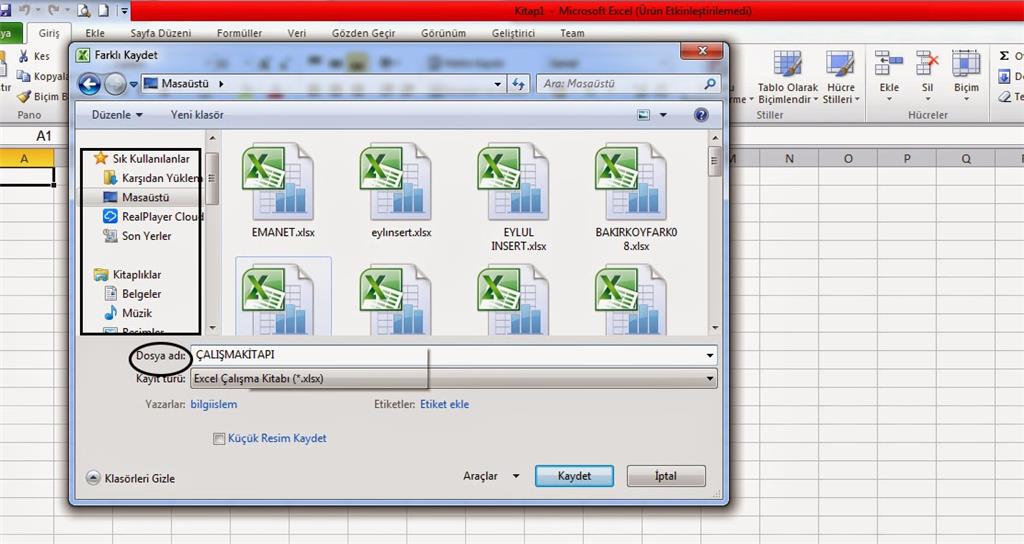Click the change view icon in dialog toolbar
This screenshot has width=1024, height=544.
644,115
